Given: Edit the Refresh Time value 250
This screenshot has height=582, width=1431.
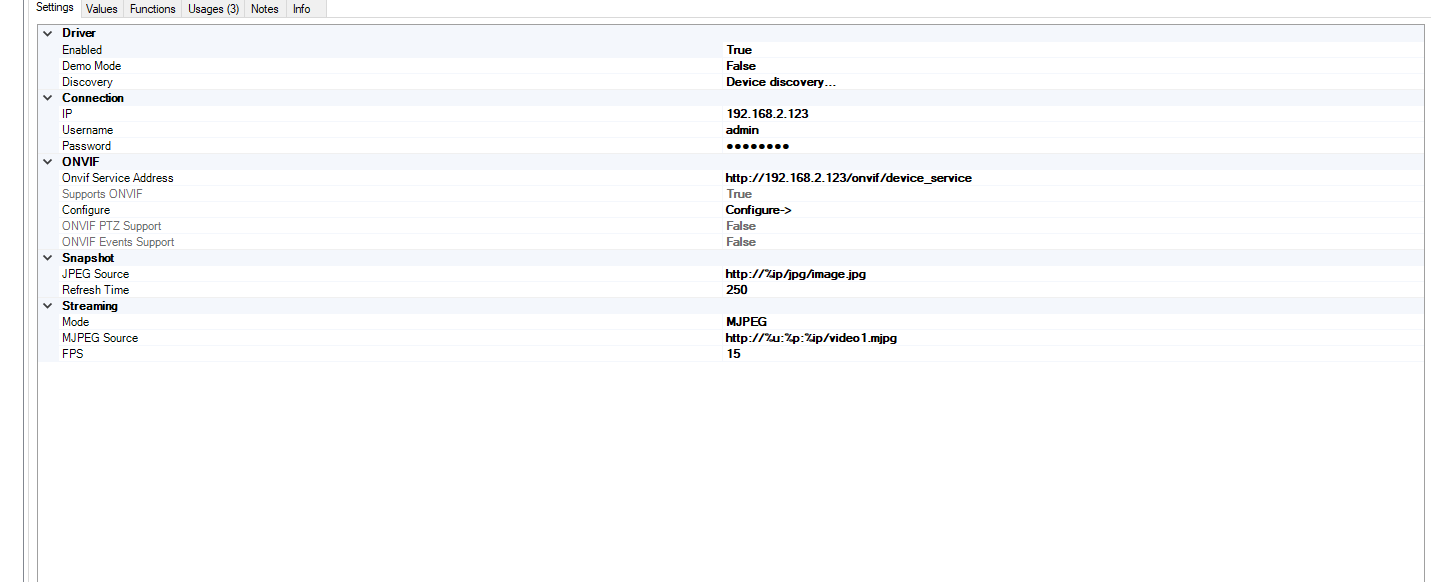Looking at the screenshot, I should point(737,290).
